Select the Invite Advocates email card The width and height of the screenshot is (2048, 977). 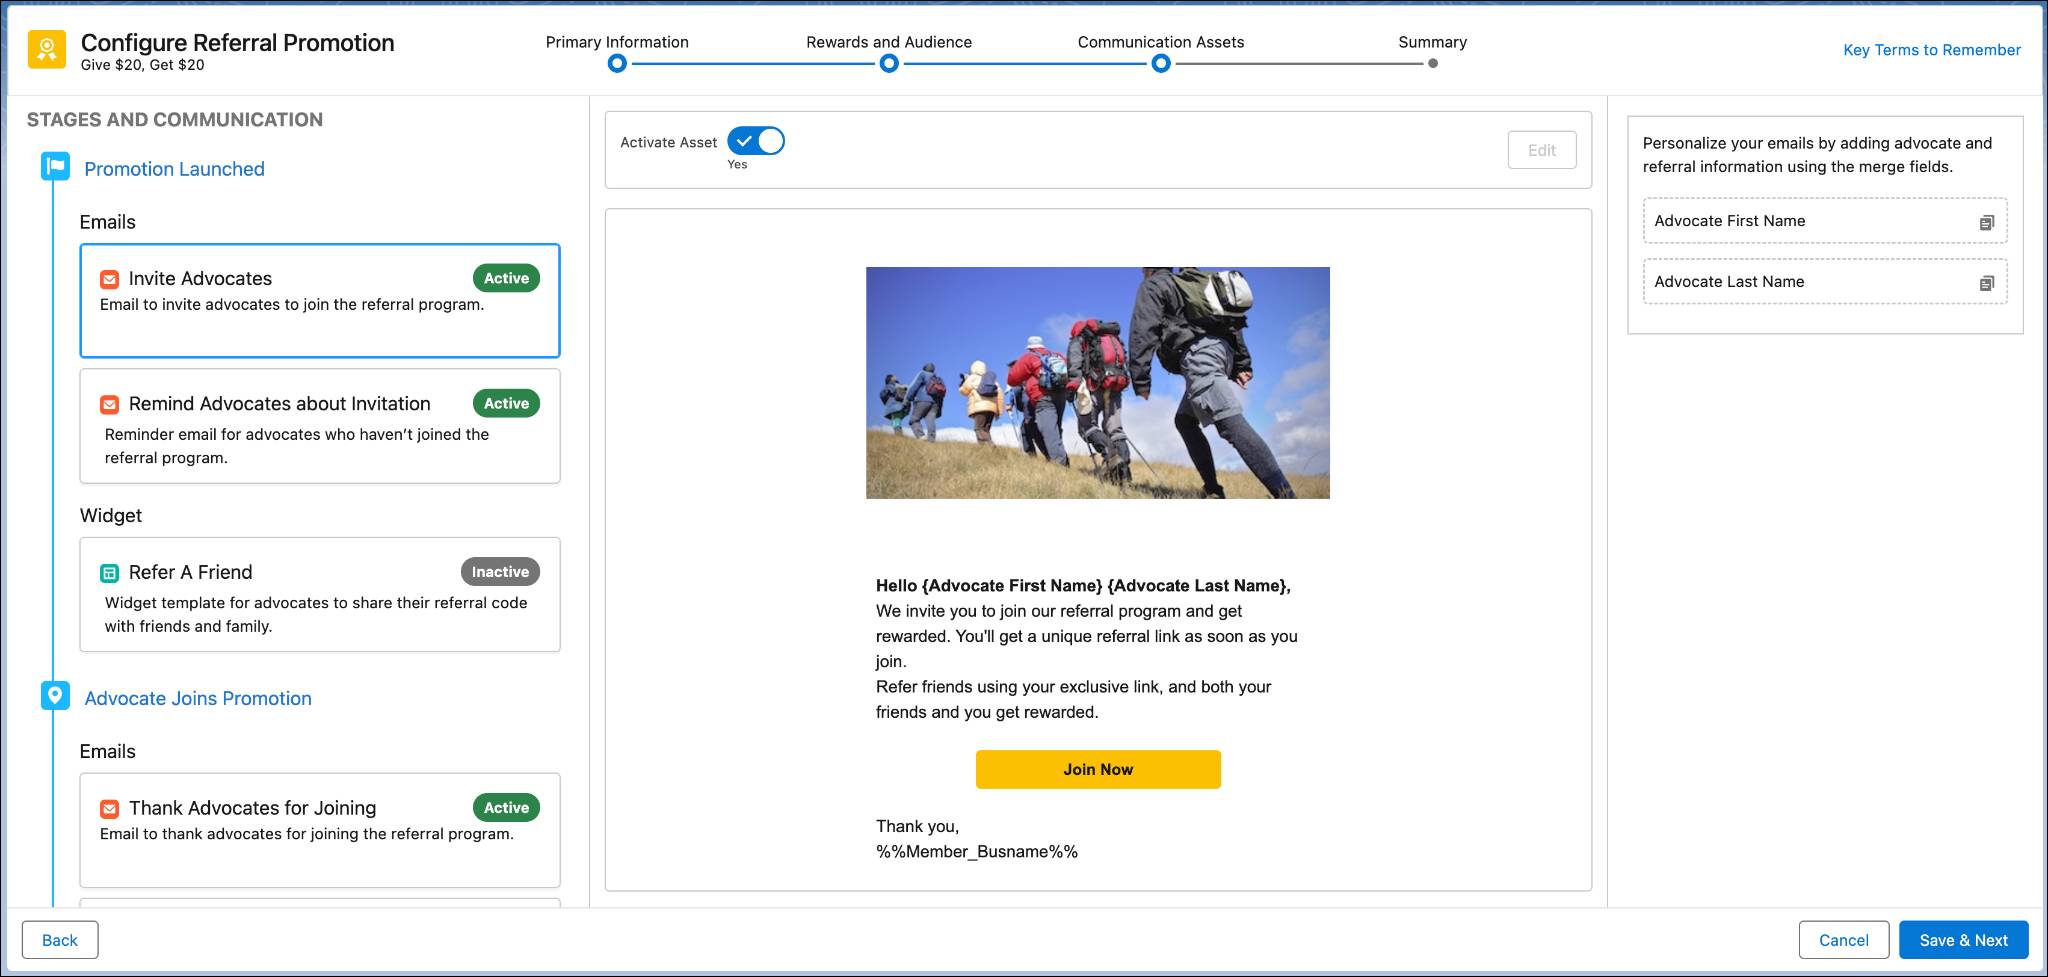320,300
